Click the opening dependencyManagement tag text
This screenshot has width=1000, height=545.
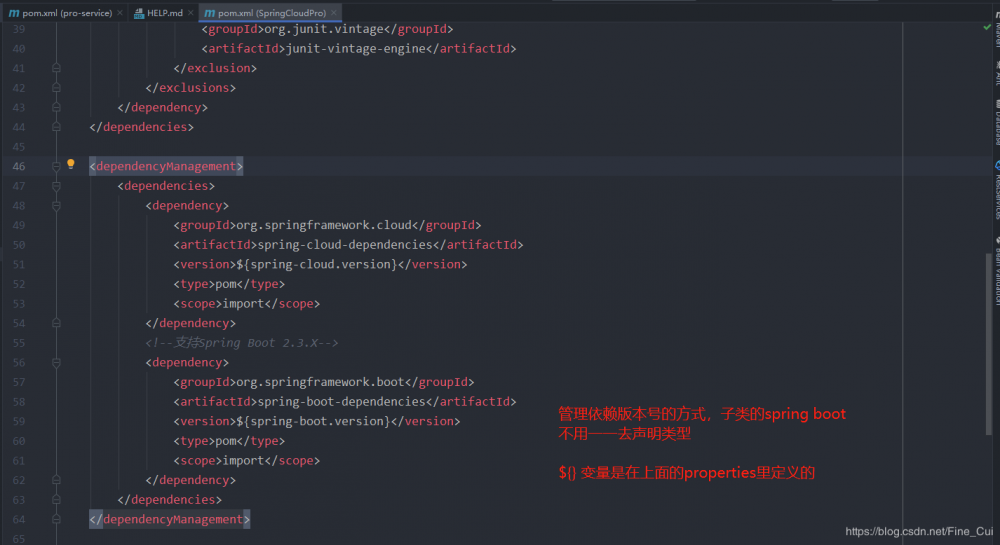click(166, 166)
